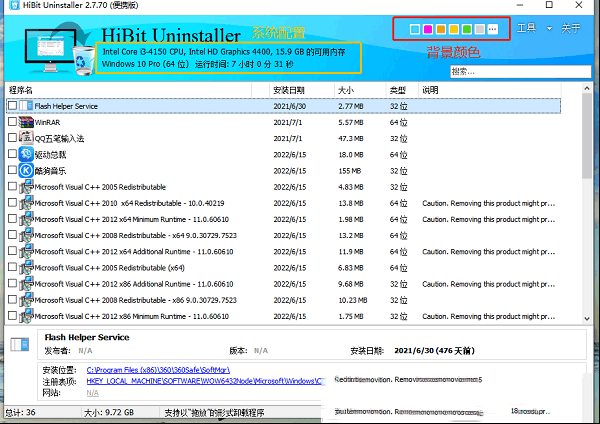Sort by 类型 column header
600x424 pixels.
pyautogui.click(x=401, y=90)
